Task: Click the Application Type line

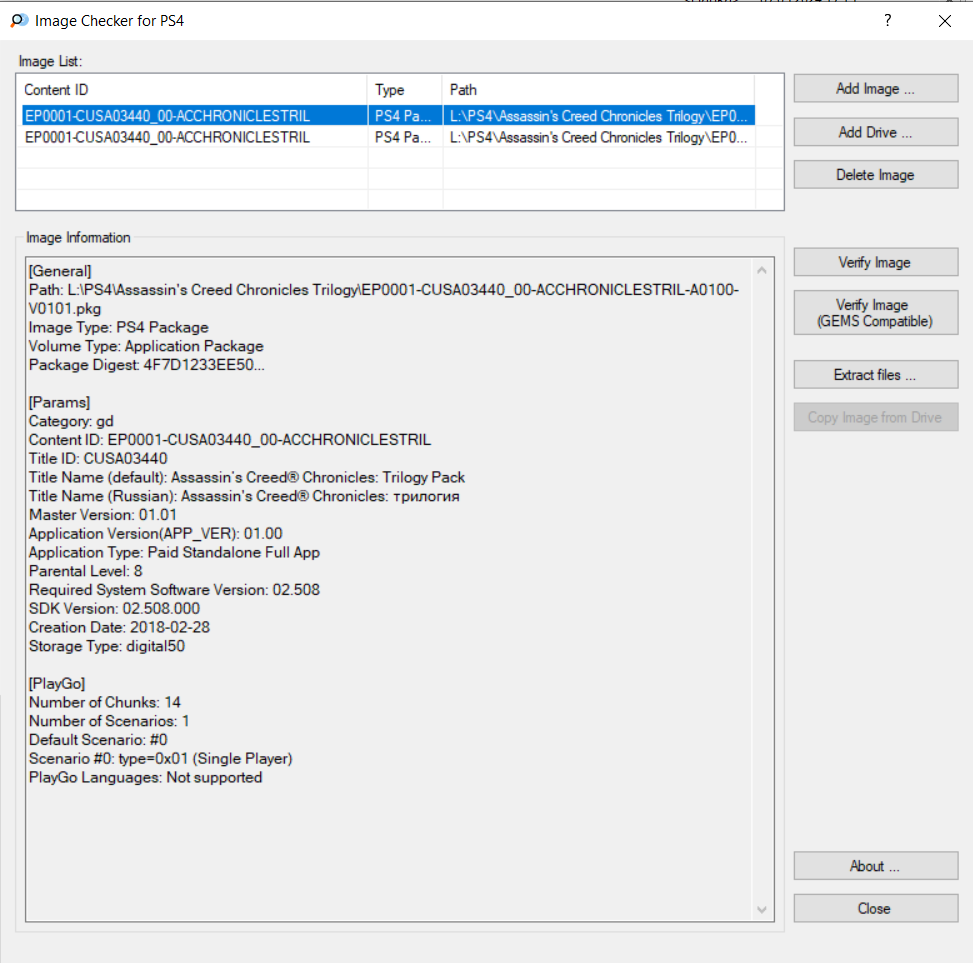Action: 174,552
